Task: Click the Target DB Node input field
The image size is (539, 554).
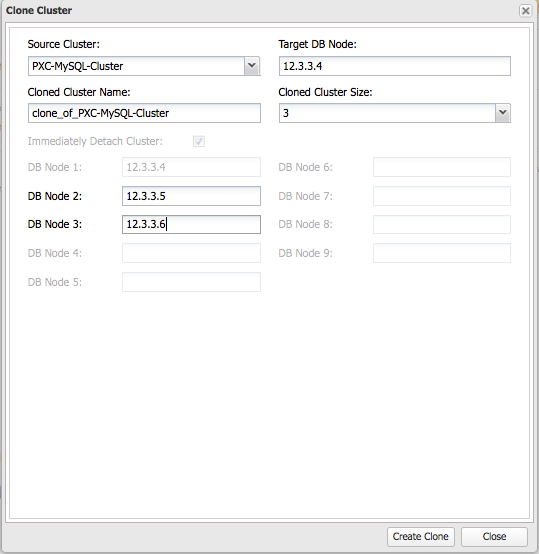Action: [x=395, y=66]
